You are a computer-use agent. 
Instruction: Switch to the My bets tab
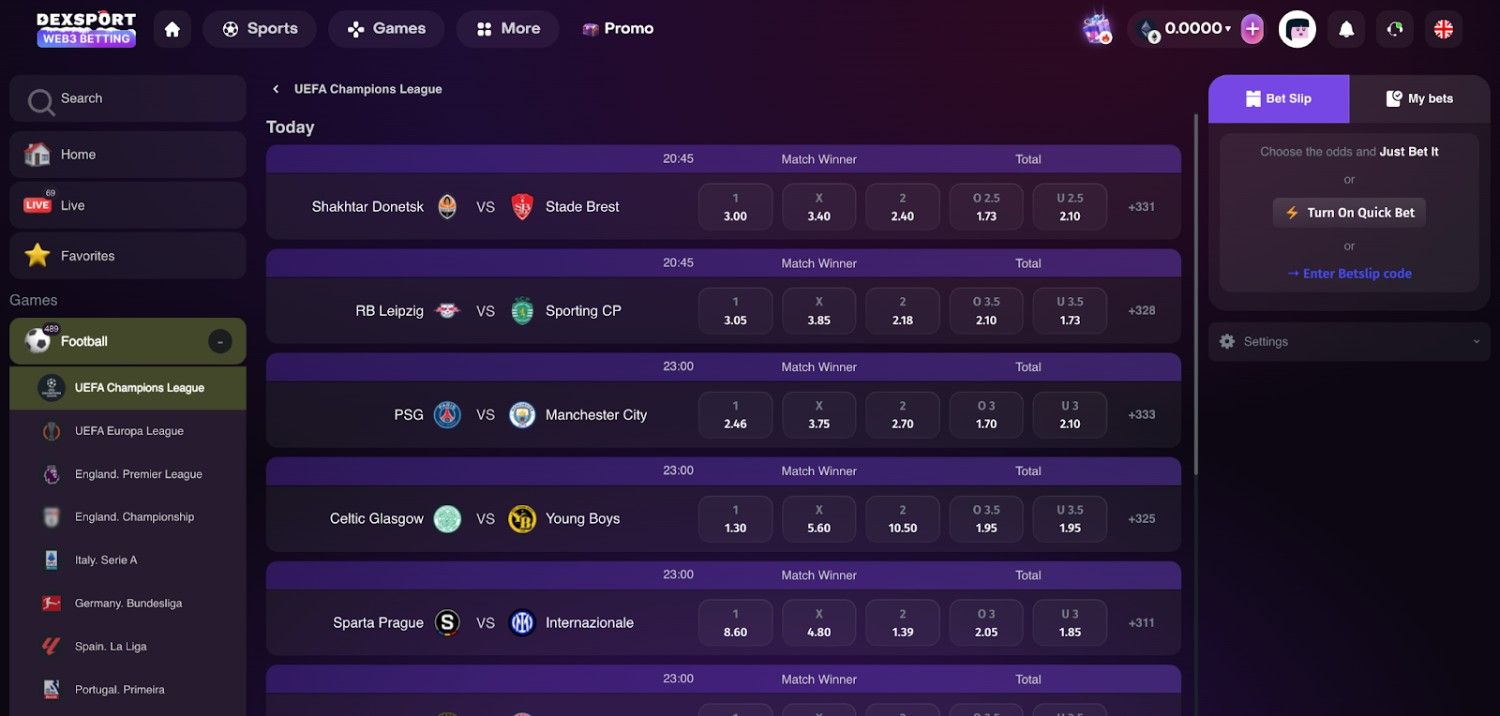tap(1419, 99)
